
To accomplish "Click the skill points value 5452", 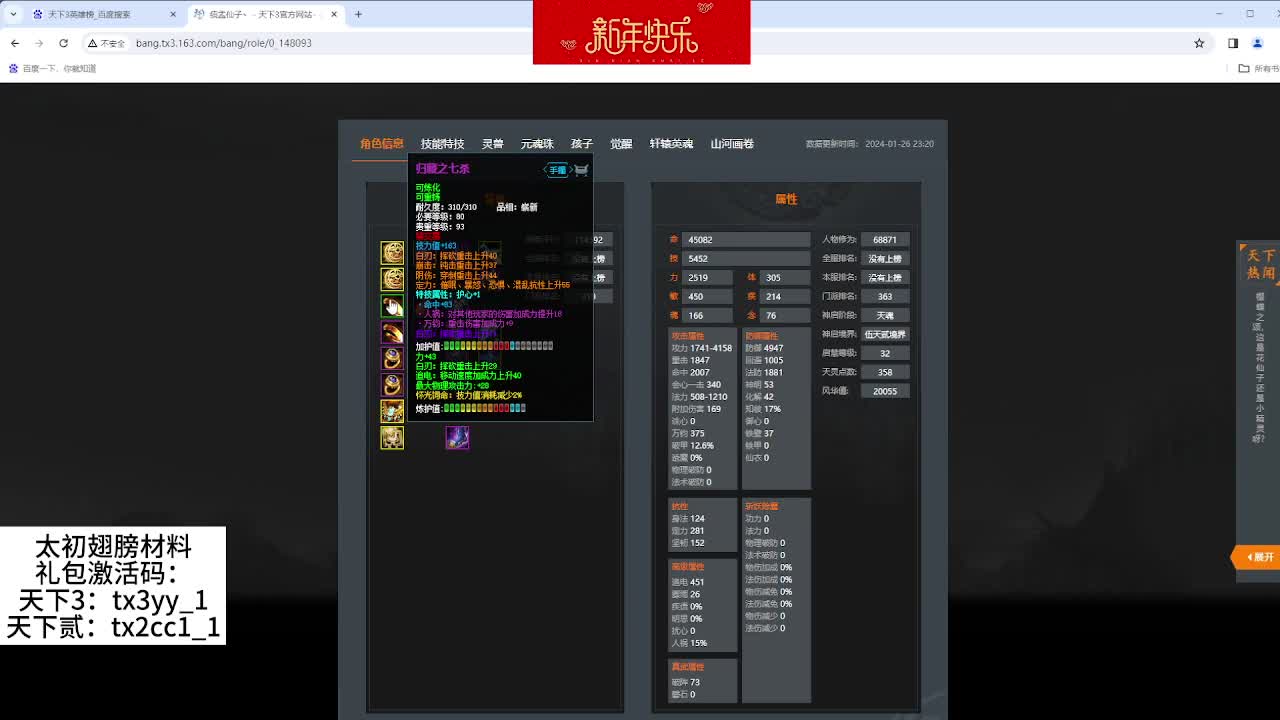I will 746,259.
